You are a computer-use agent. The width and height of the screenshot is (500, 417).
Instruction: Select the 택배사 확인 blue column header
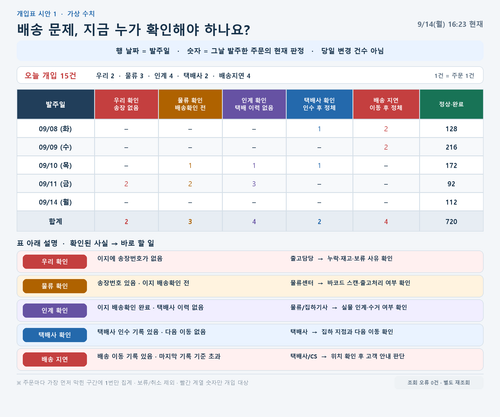click(319, 104)
